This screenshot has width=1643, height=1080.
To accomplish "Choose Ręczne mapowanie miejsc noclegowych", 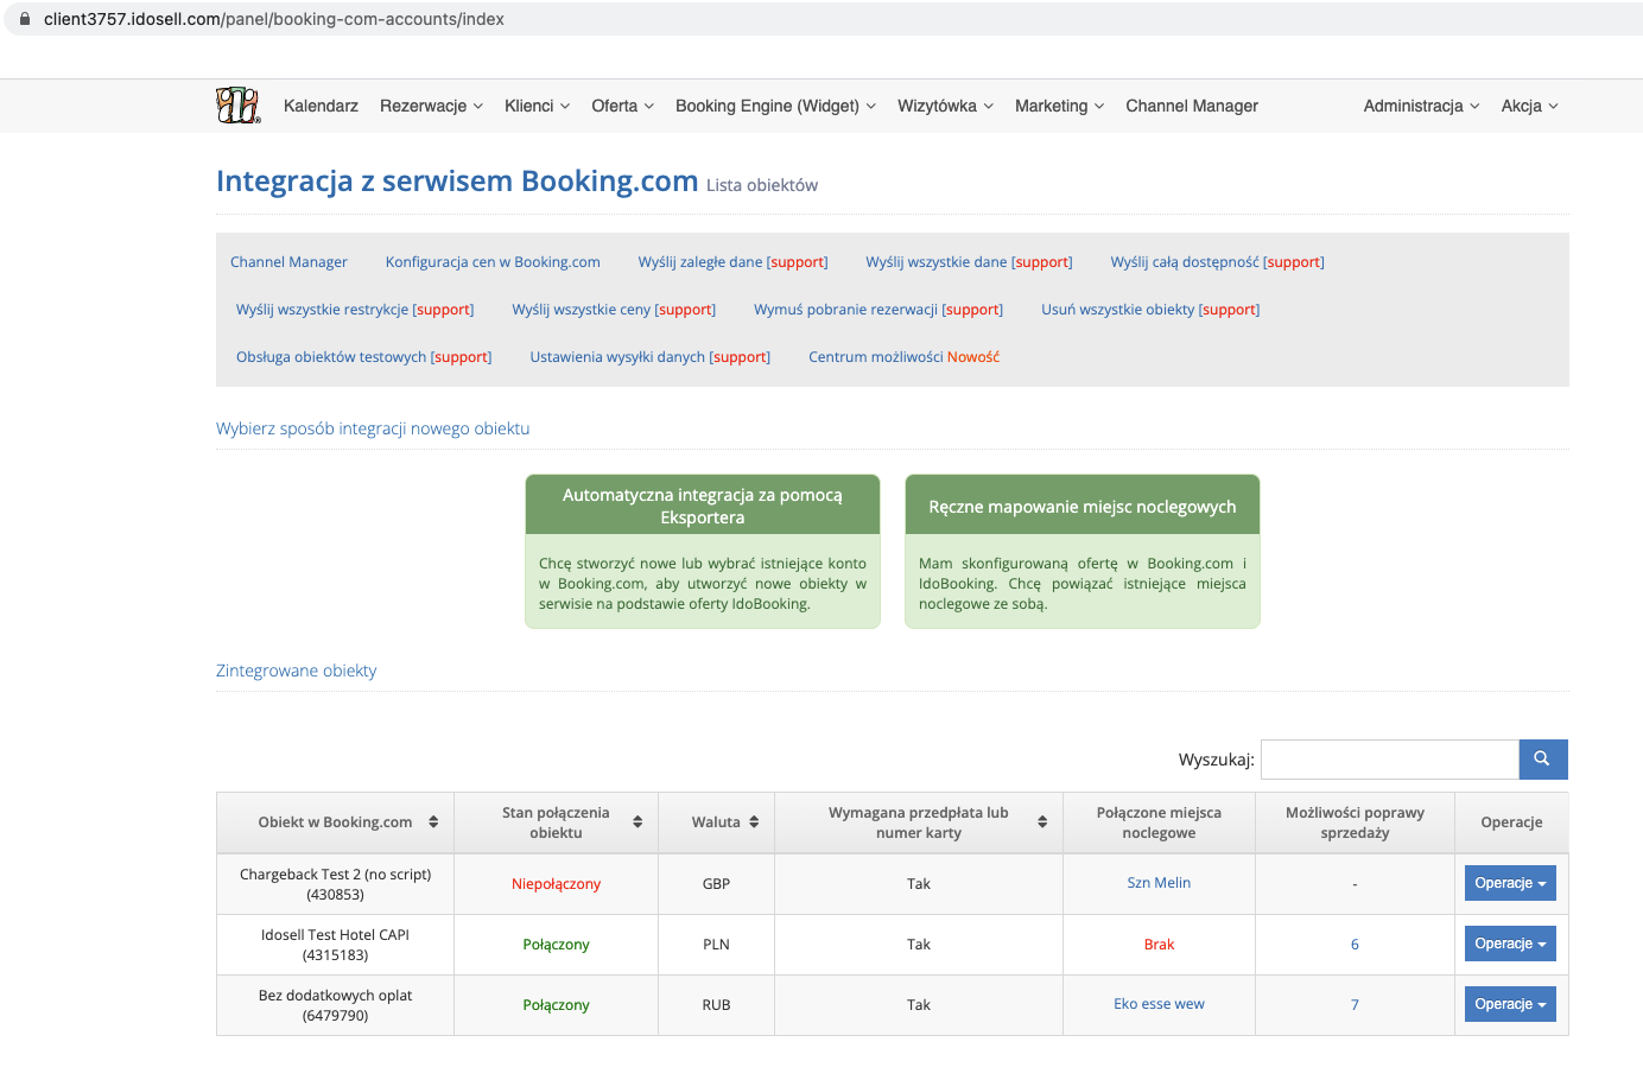I will [1082, 551].
